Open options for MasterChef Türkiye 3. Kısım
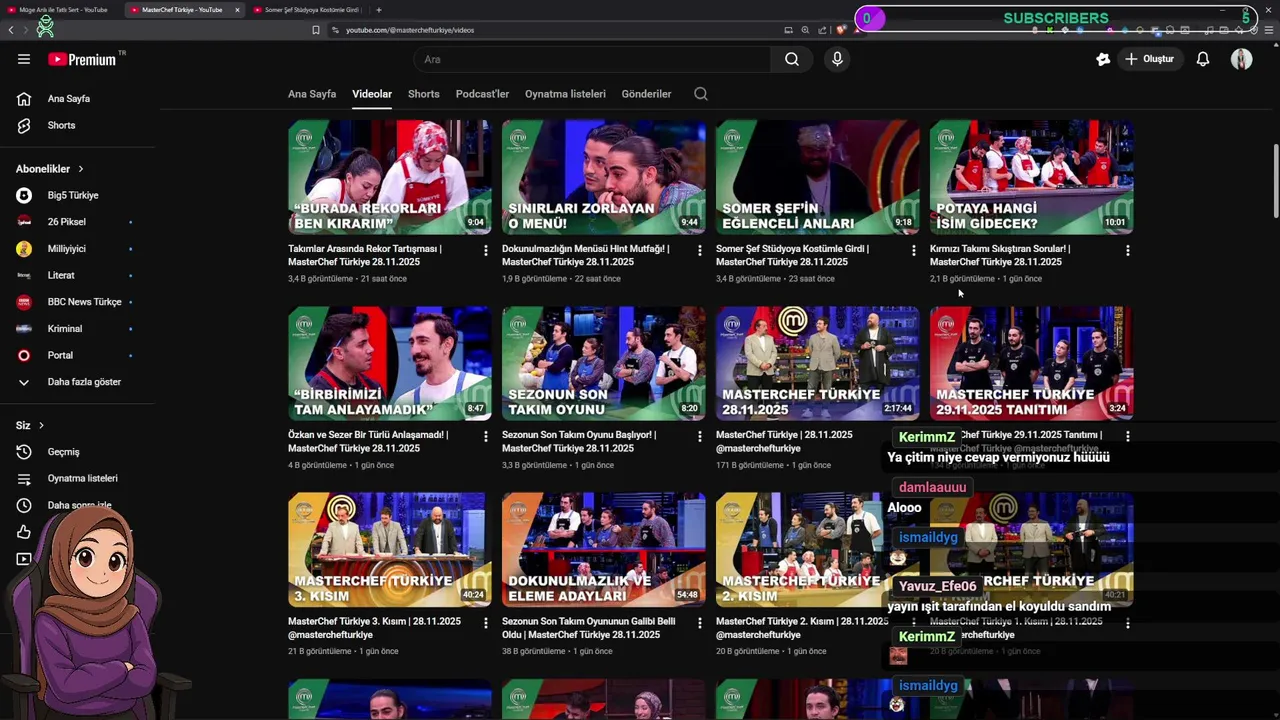1280x720 pixels. [x=486, y=622]
